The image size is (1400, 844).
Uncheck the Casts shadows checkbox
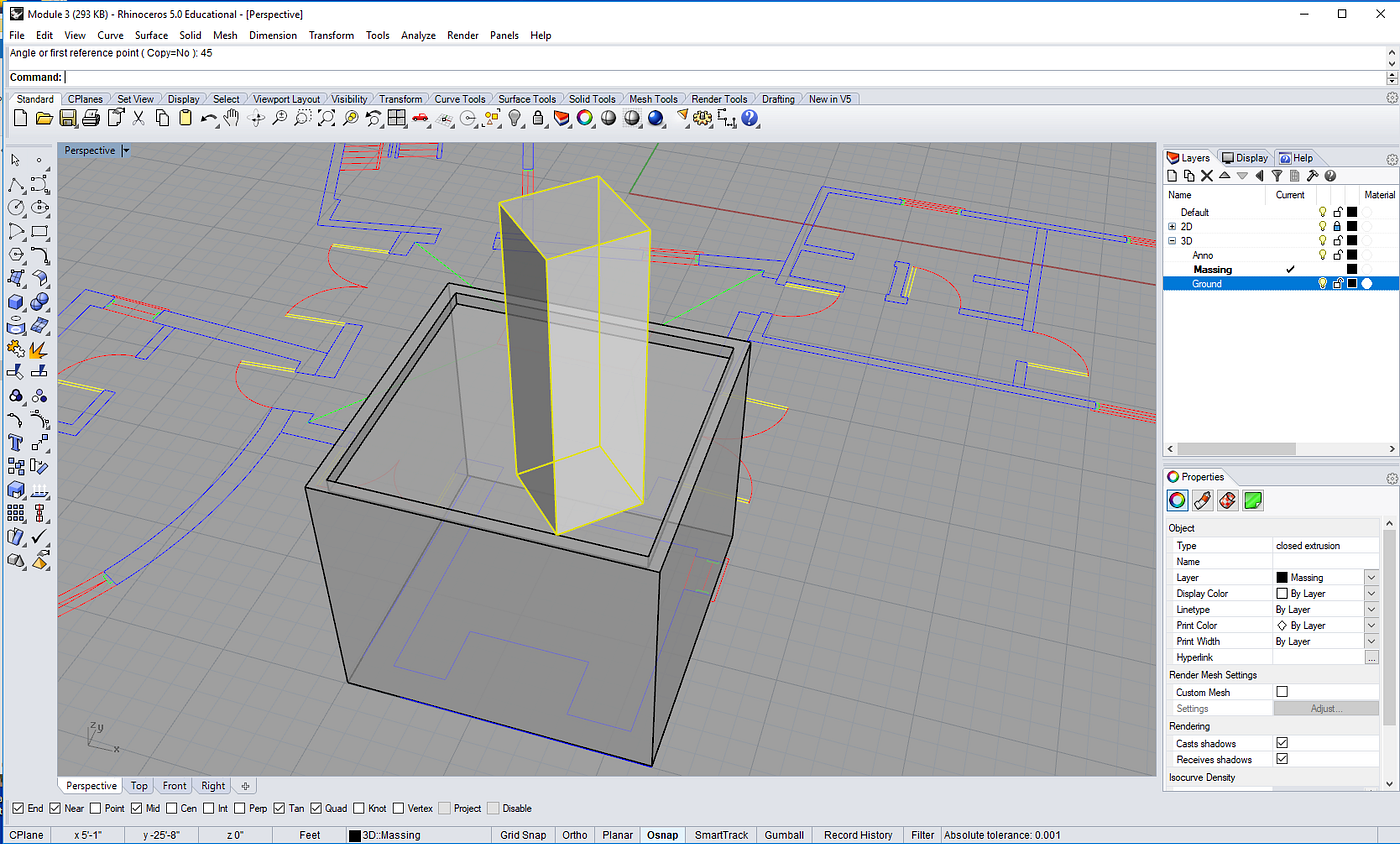click(1282, 744)
